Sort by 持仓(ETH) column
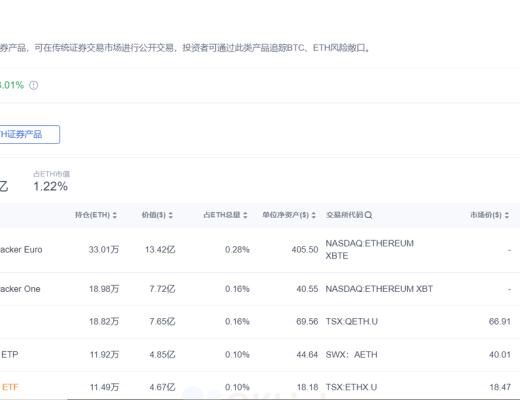 click(114, 215)
